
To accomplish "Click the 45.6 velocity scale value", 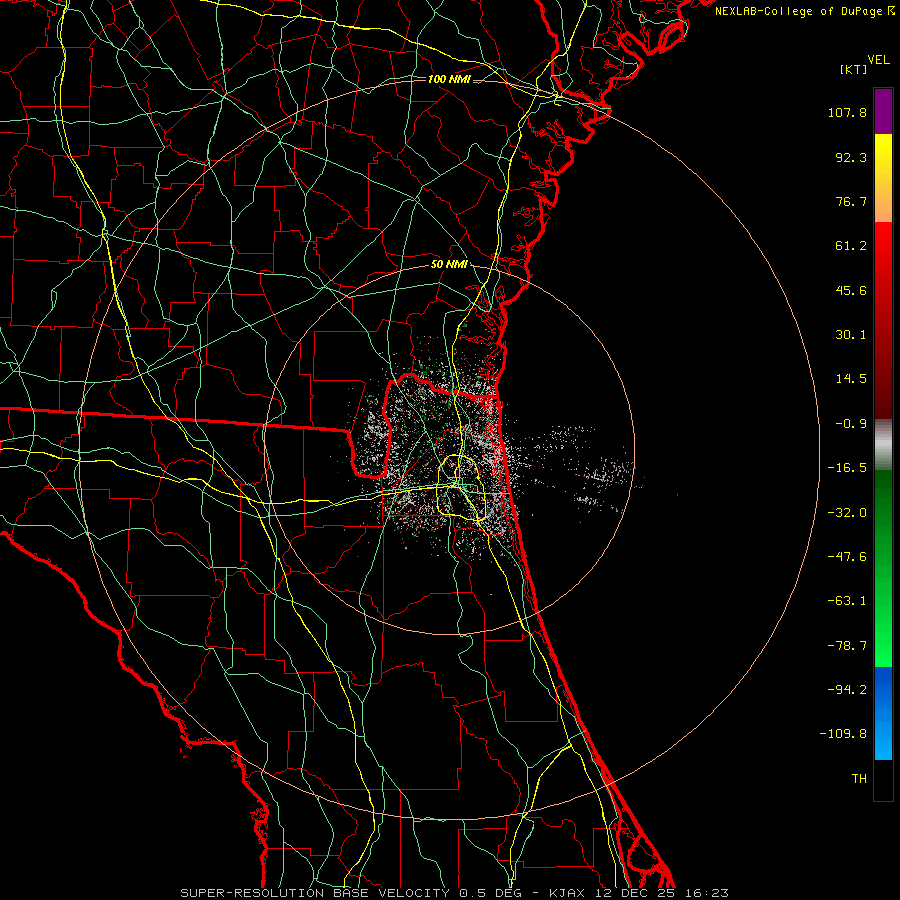I will [x=851, y=290].
